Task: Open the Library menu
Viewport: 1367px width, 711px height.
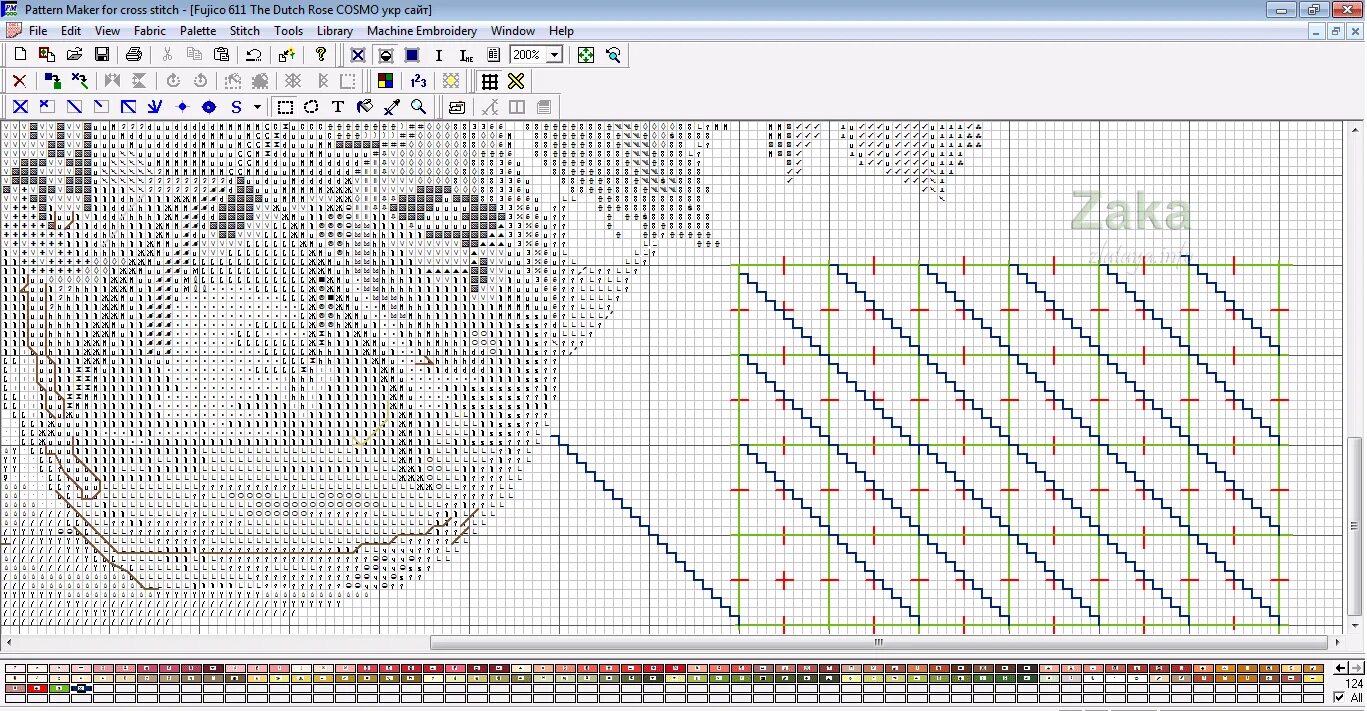Action: pos(335,31)
